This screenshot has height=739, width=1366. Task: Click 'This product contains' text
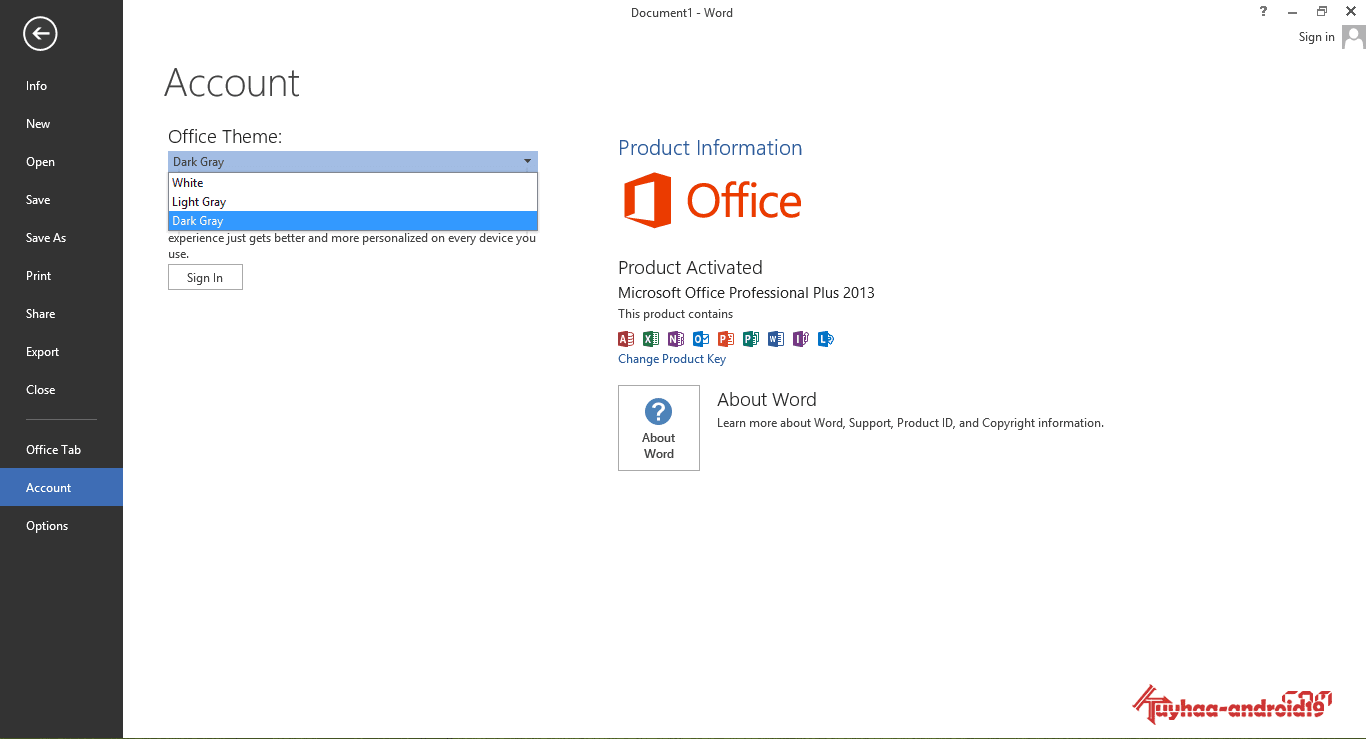tap(675, 314)
